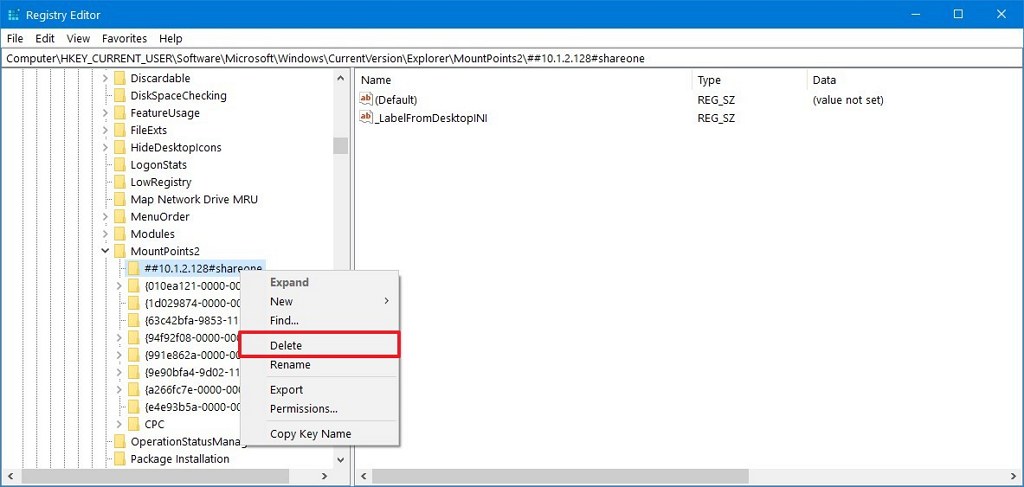Expand the Discardable key
This screenshot has width=1024, height=487.
click(x=105, y=78)
